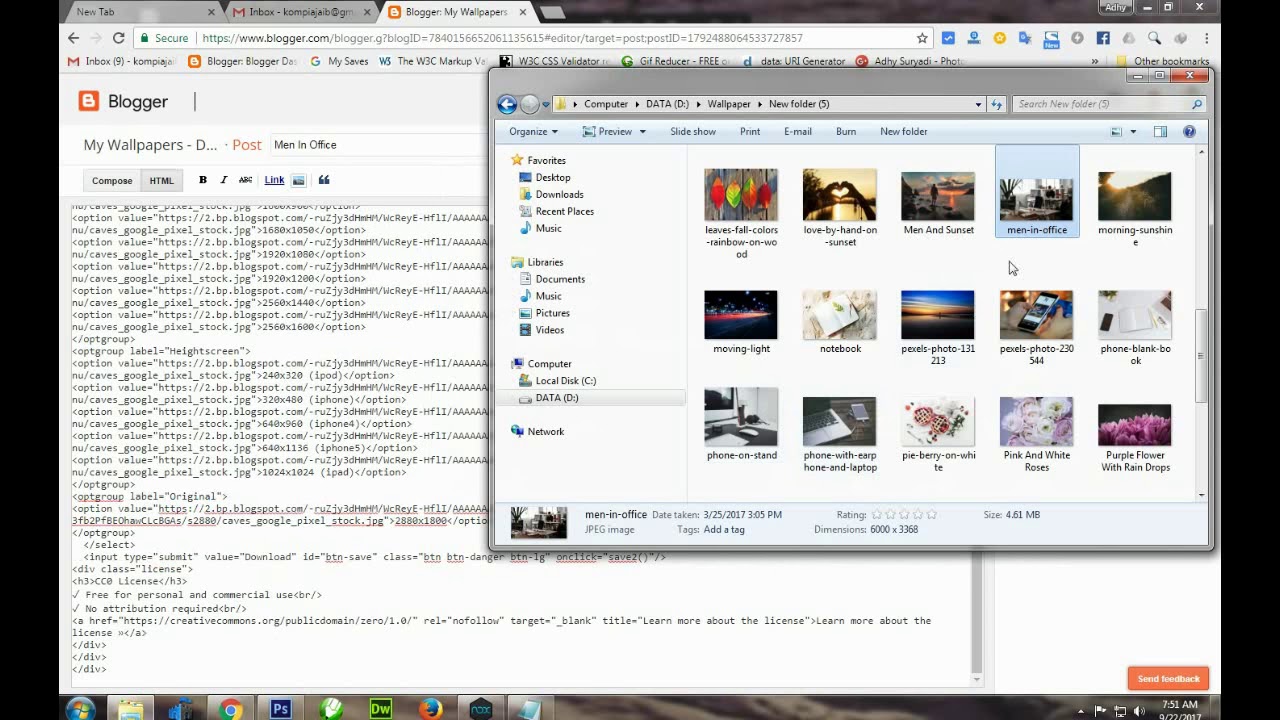
Task: Select Desktop in Favorites
Action: 552,178
